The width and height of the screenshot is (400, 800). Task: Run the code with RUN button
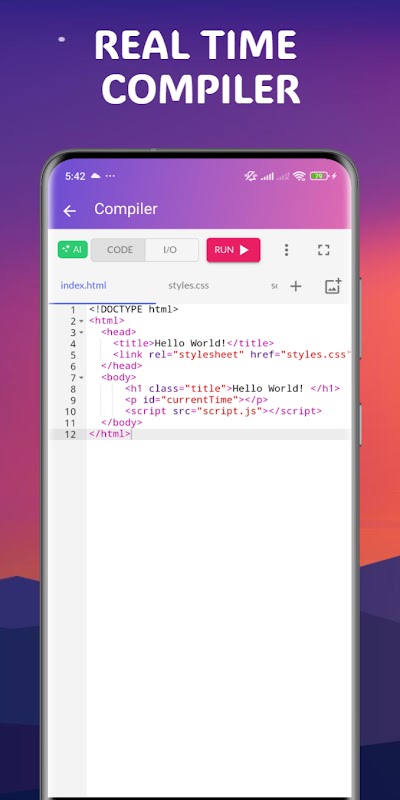[x=233, y=249]
